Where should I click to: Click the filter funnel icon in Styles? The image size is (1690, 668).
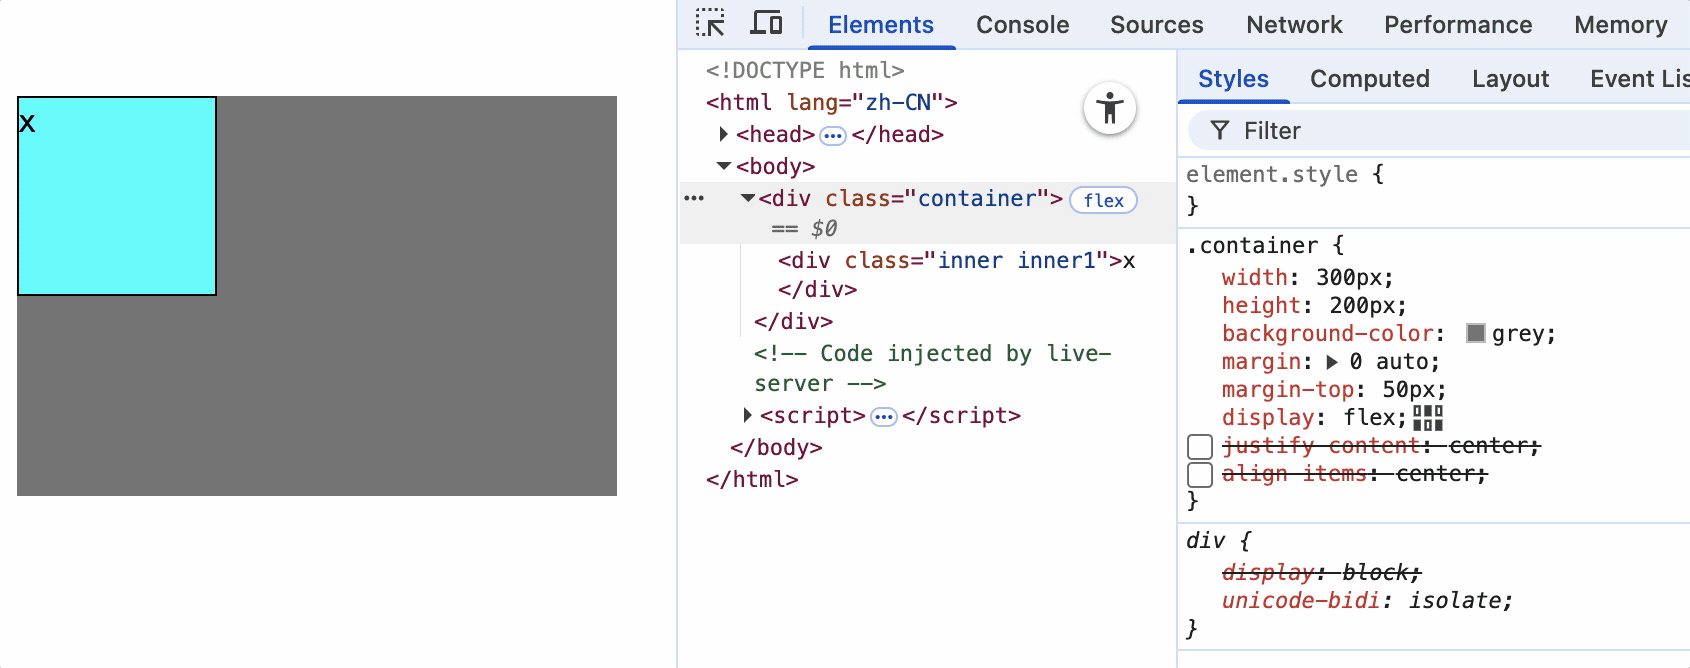pos(1220,130)
